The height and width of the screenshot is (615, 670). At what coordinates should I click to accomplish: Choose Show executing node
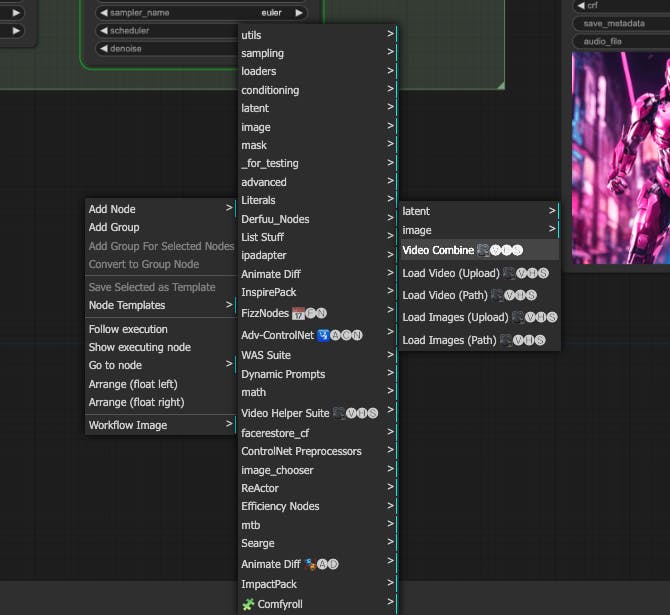coord(160,347)
